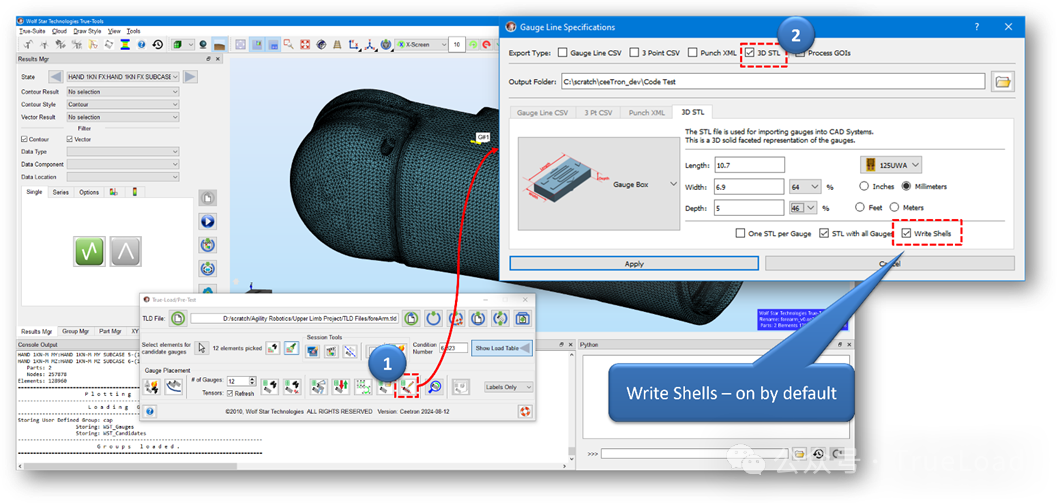Click the TLD File document button in True-Load/Pre-Test
This screenshot has height=503, width=1058.
click(178, 318)
